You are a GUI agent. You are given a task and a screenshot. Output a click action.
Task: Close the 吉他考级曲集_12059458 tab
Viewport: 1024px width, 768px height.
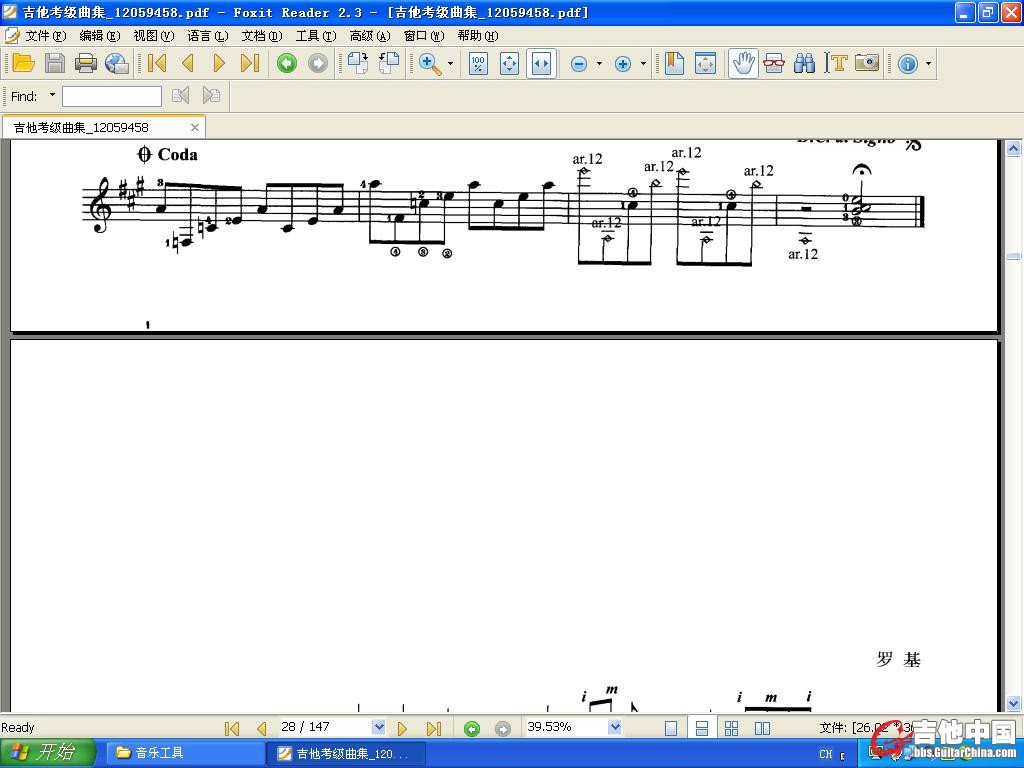[x=195, y=127]
